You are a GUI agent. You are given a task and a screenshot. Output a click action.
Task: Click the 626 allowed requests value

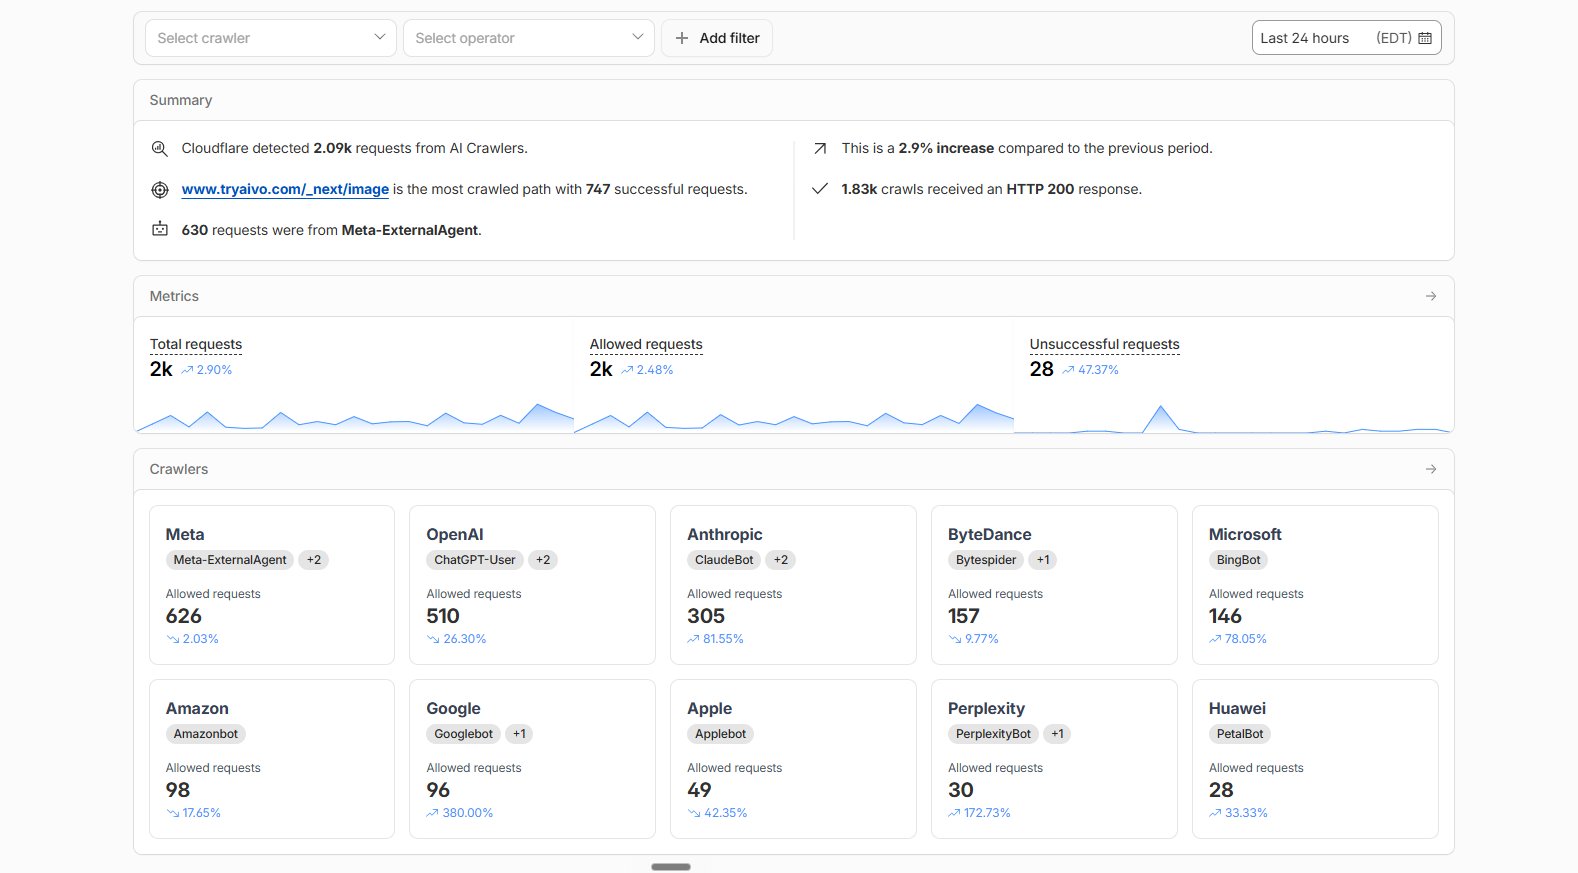pos(184,616)
